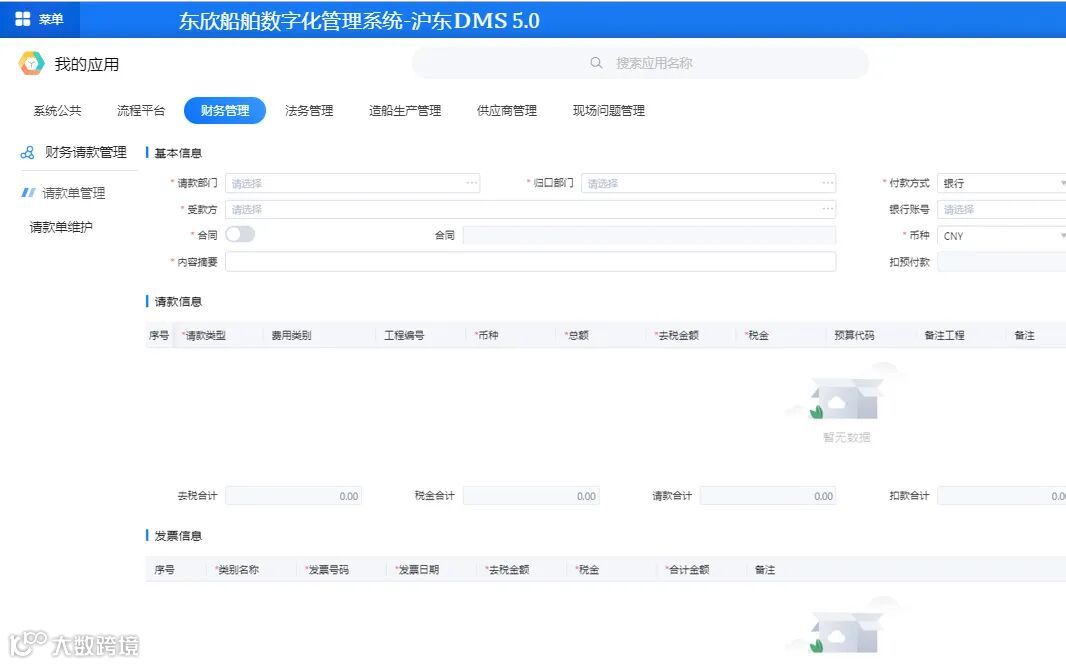1066x665 pixels.
Task: Click the 预算代码 column header
Action: [x=855, y=335]
